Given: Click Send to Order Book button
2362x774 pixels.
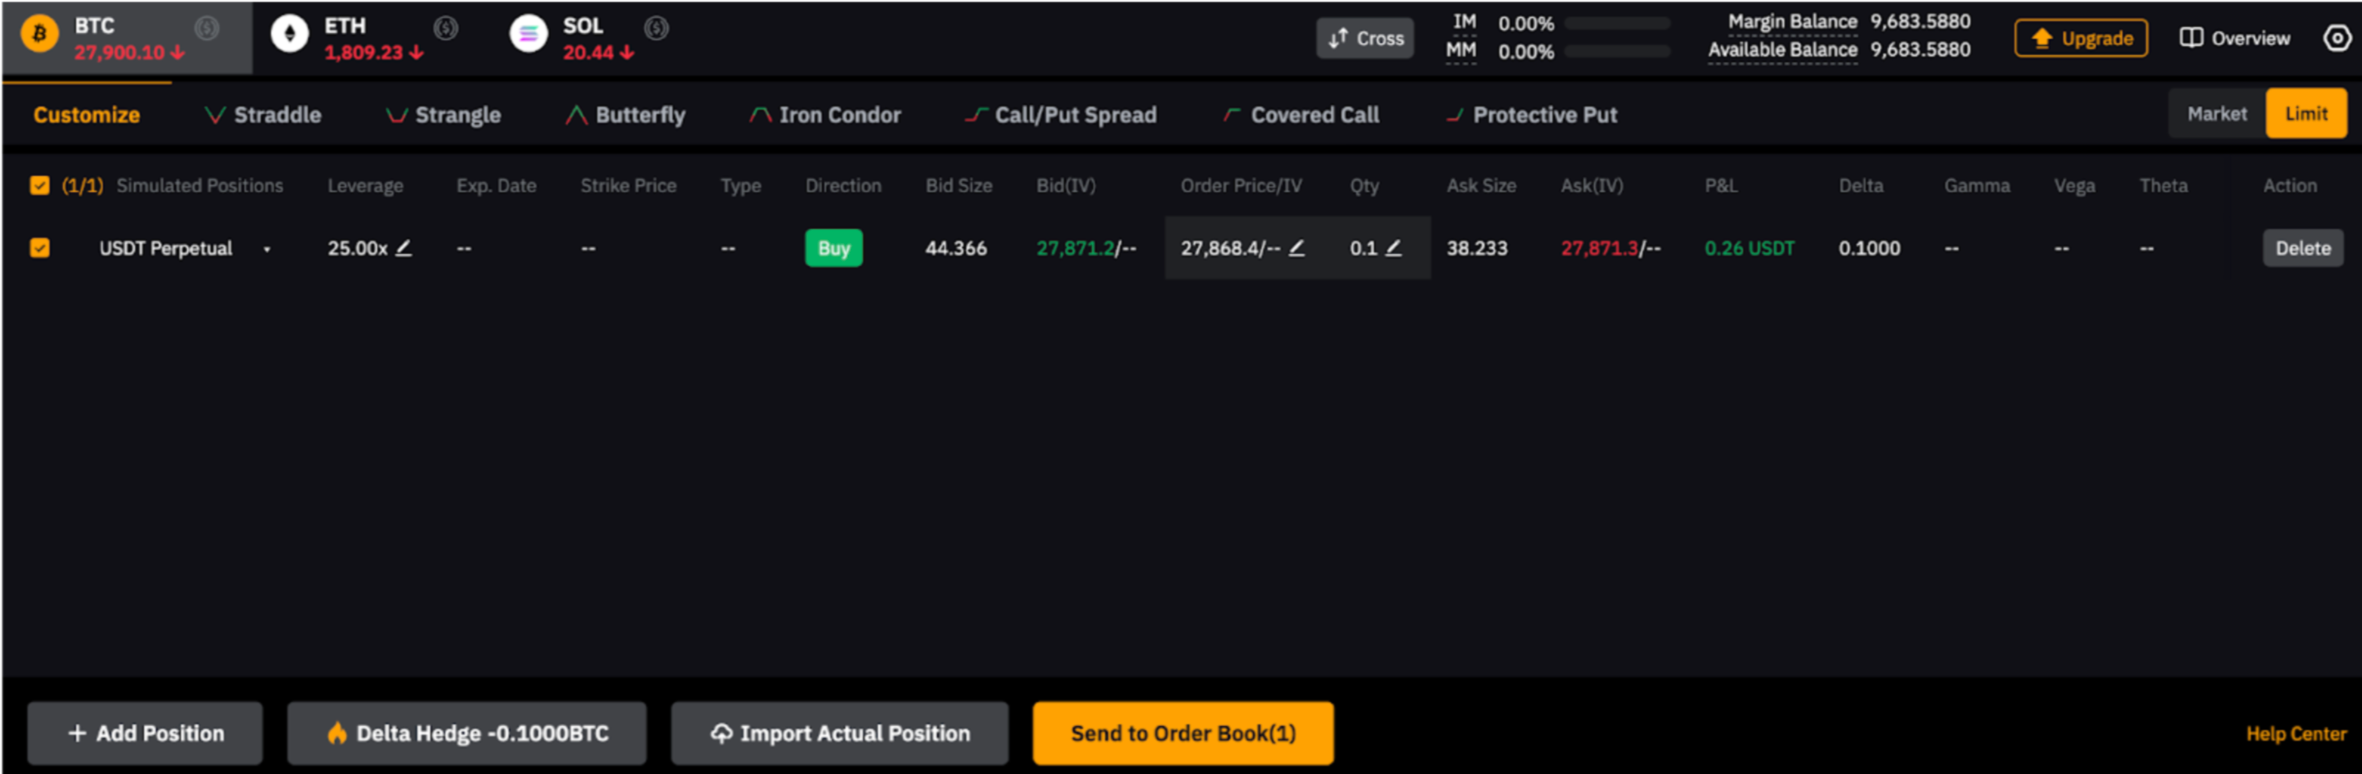Looking at the screenshot, I should tap(1183, 733).
